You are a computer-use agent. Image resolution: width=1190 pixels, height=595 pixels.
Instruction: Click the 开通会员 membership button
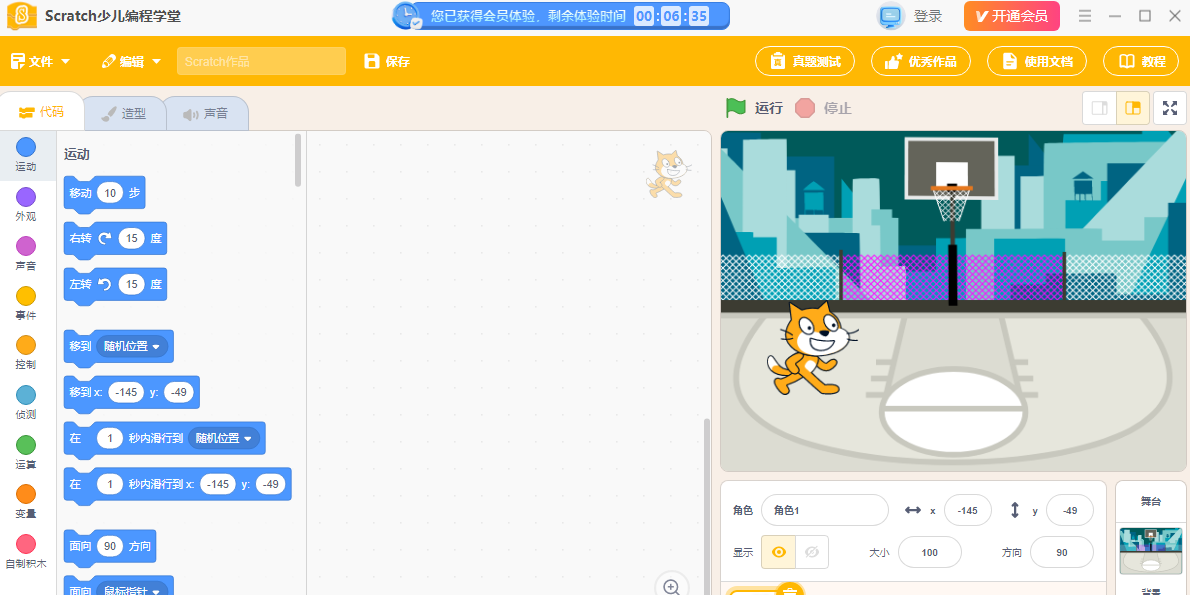(1012, 16)
